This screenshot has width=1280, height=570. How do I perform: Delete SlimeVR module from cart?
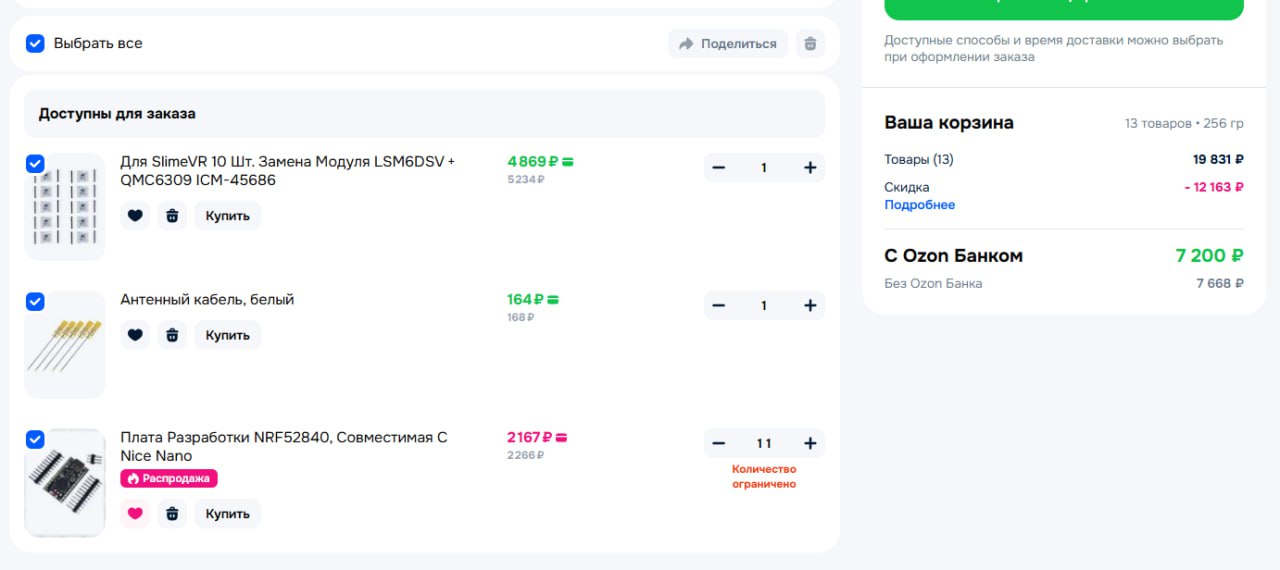pos(172,216)
